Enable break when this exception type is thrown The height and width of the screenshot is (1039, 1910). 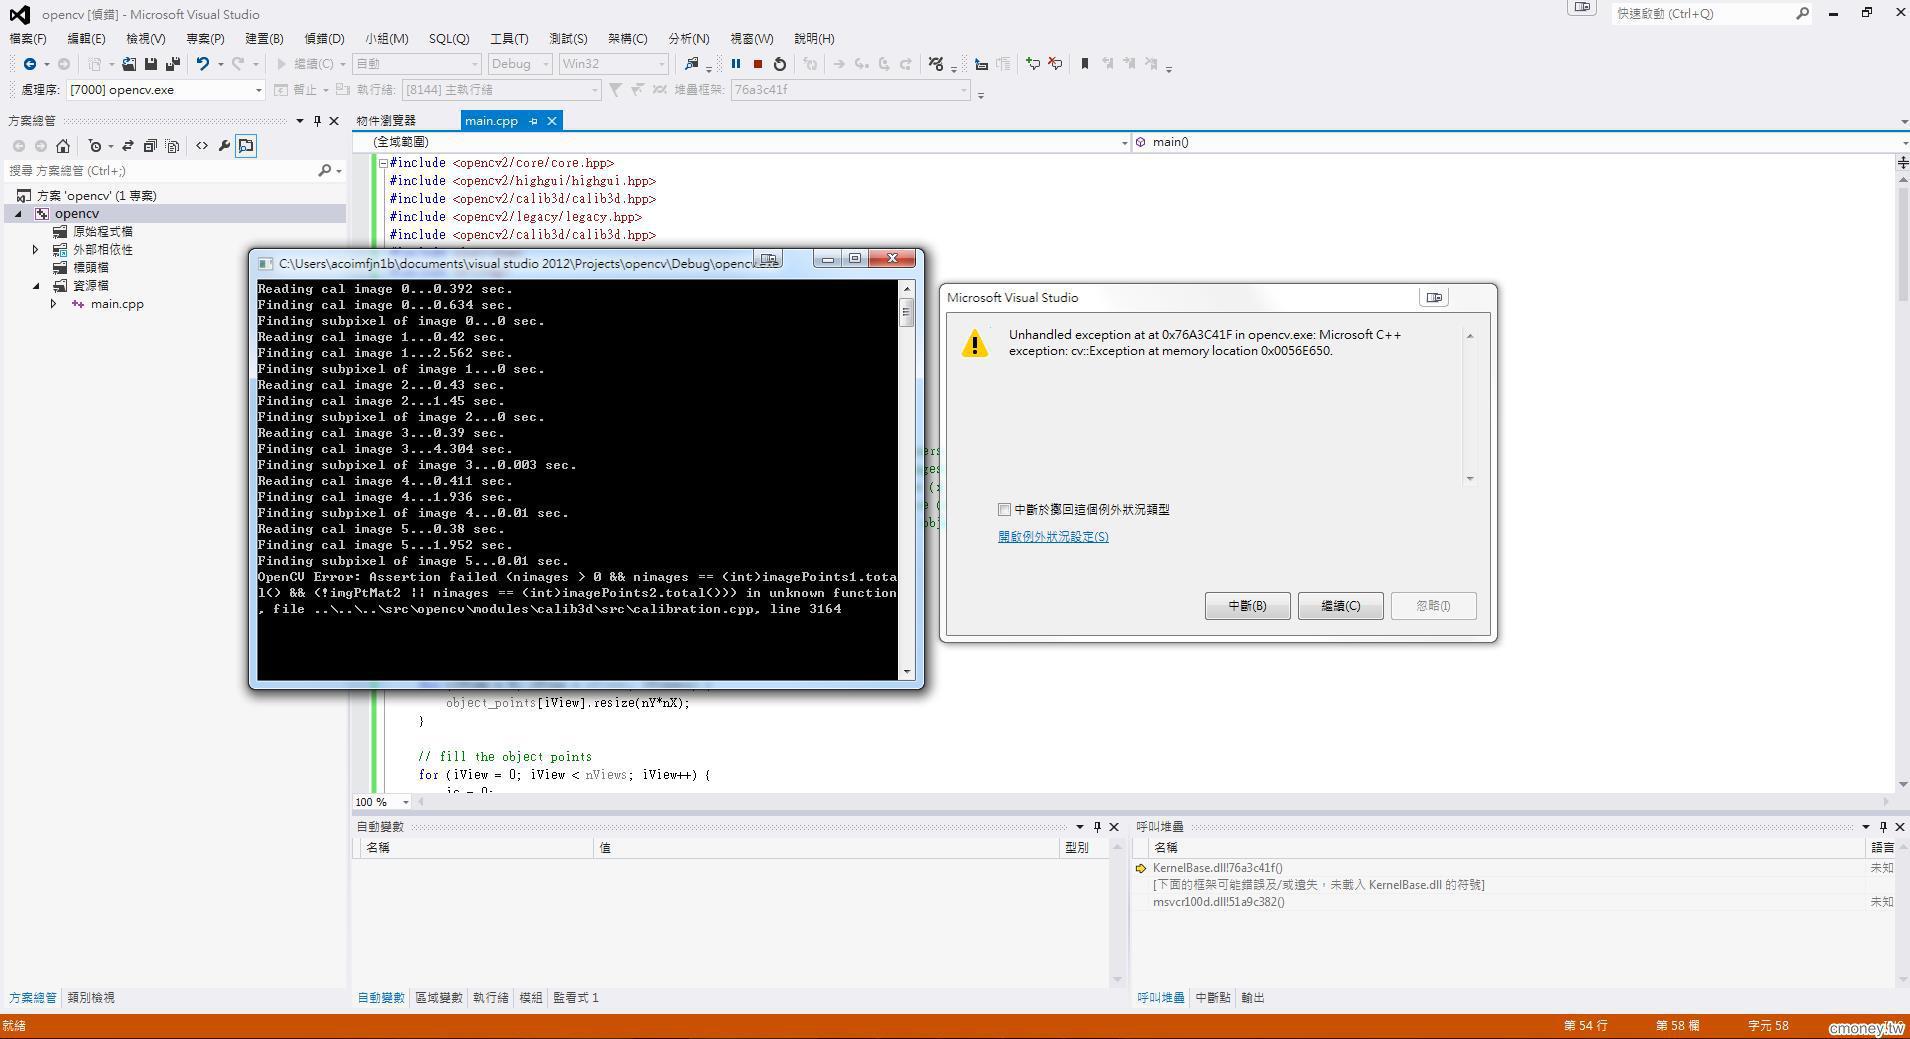click(x=1004, y=510)
